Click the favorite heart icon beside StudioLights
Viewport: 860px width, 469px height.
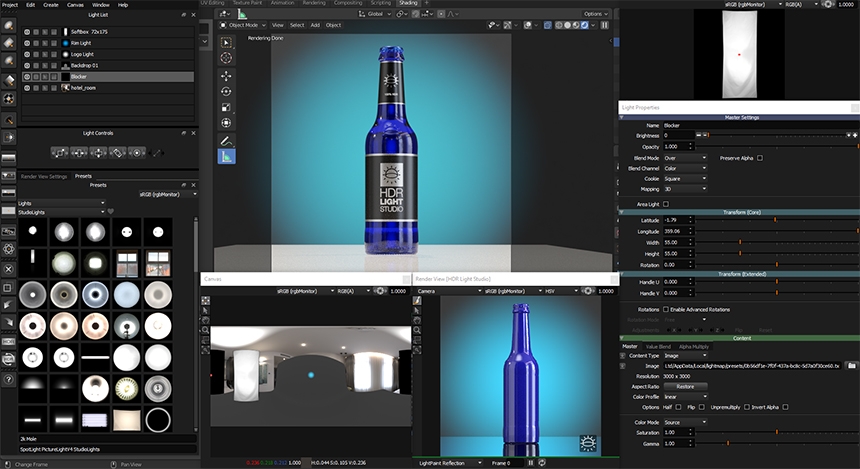click(x=110, y=212)
